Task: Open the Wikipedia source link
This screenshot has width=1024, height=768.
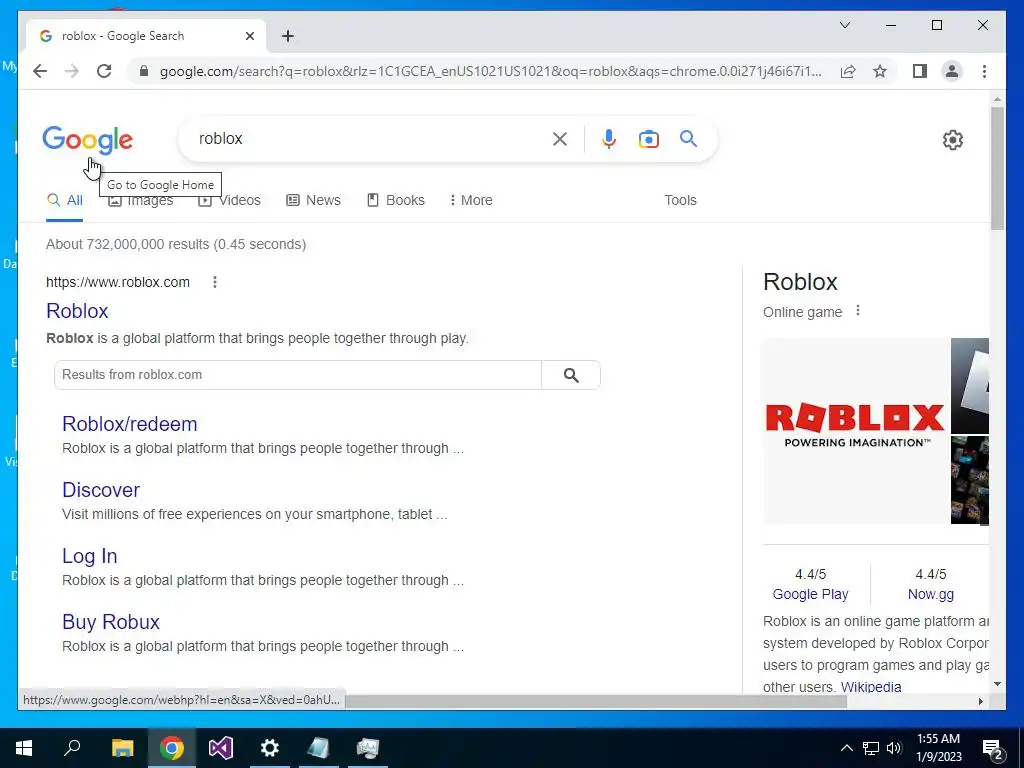Action: (871, 686)
